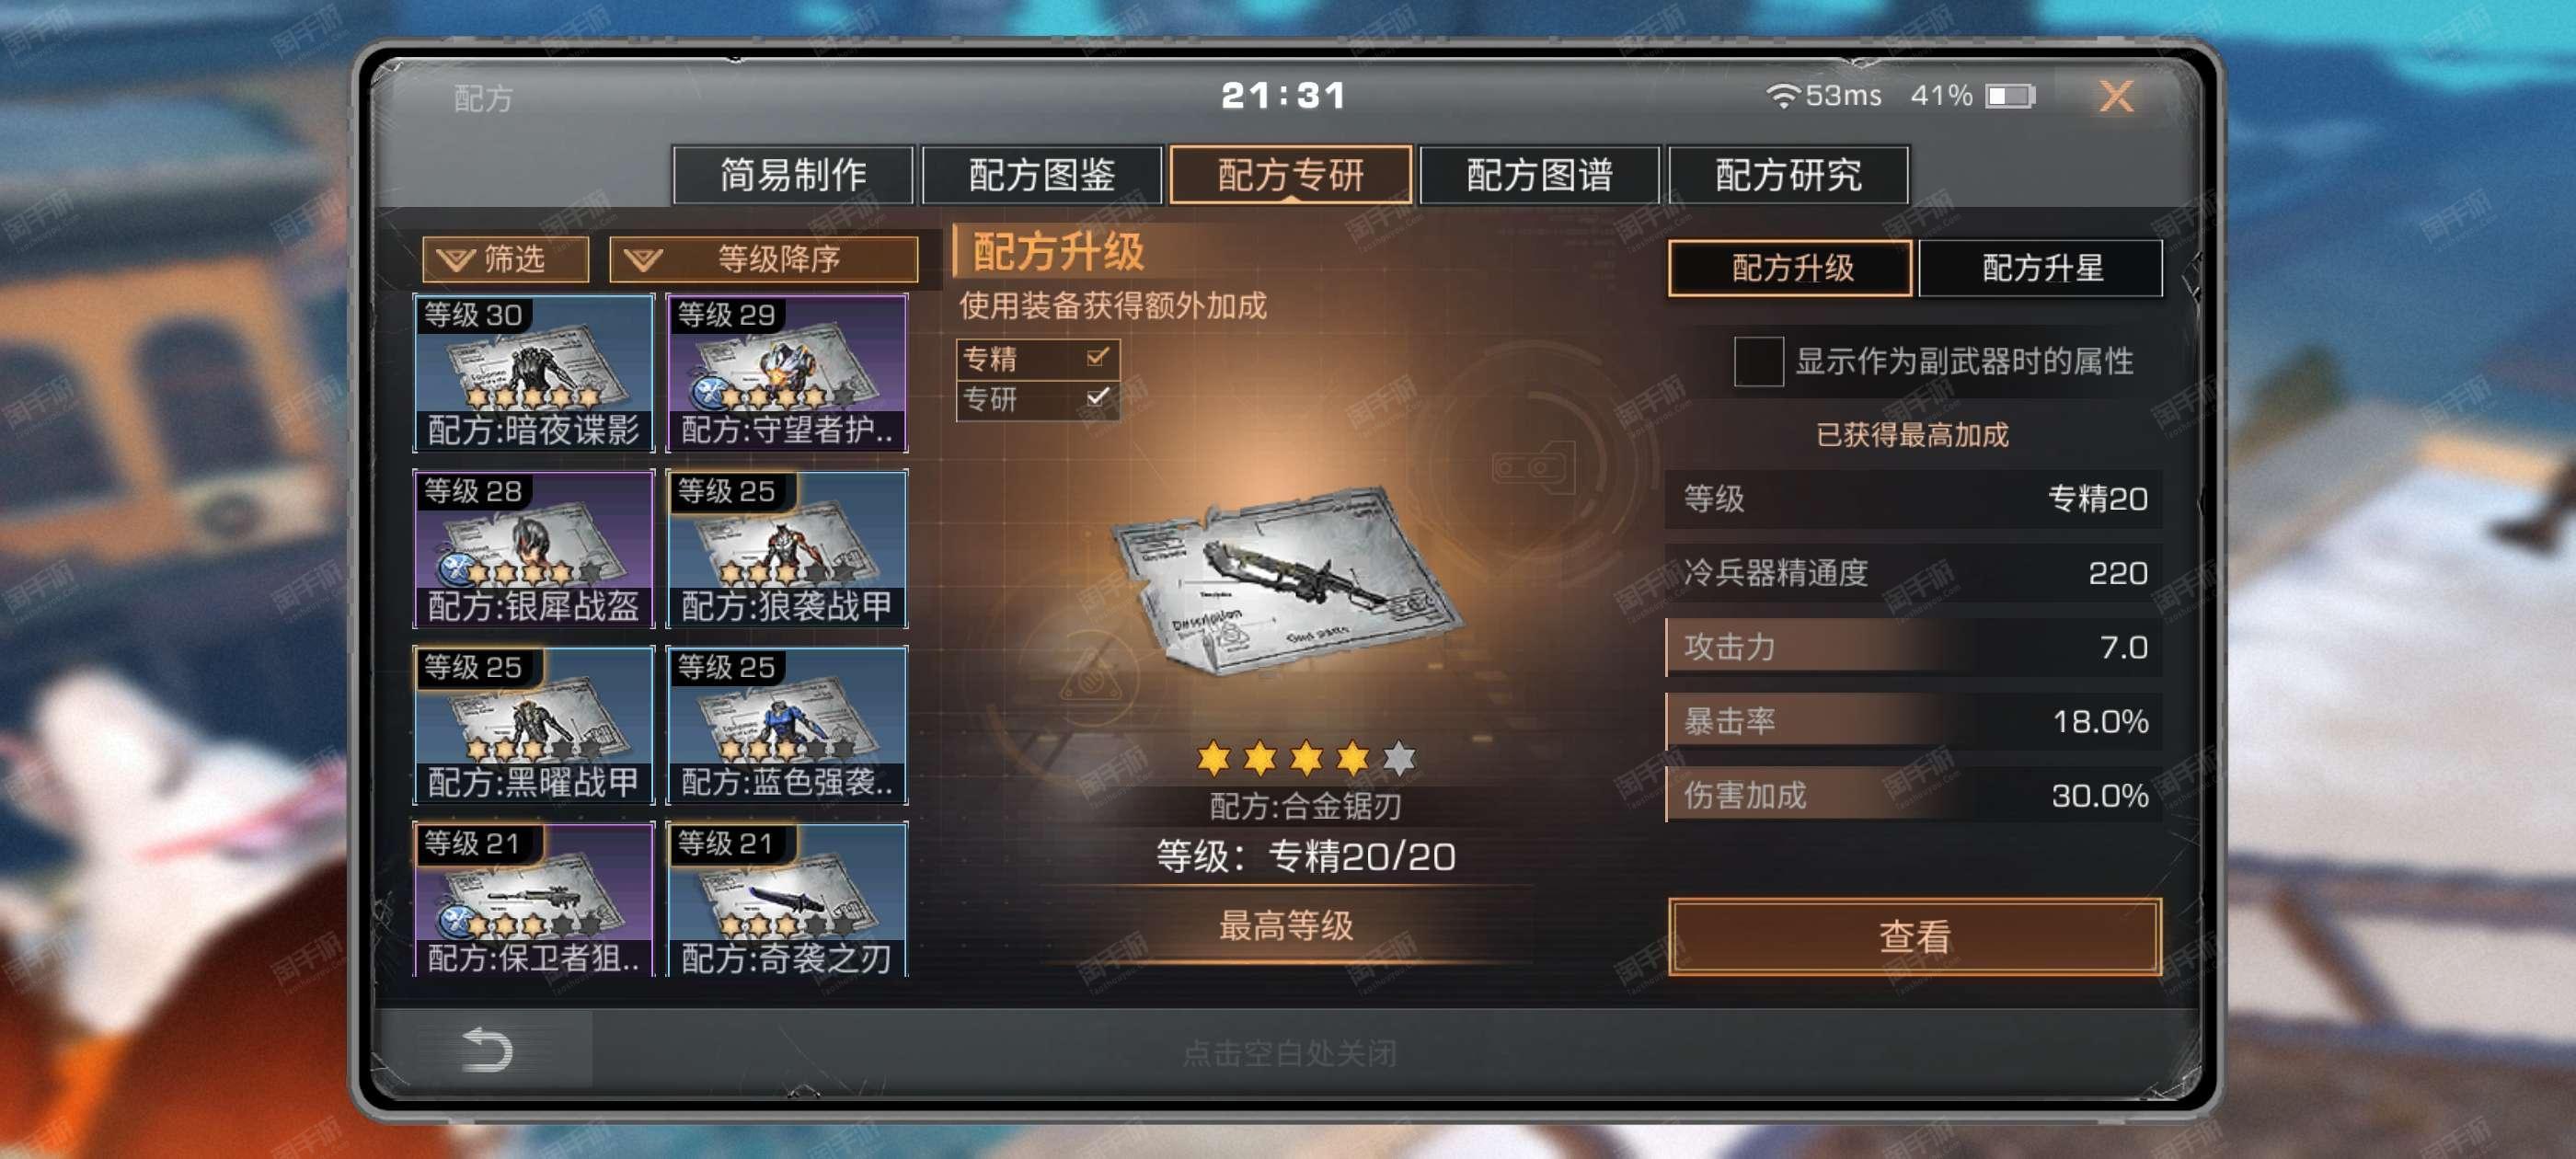Open the 配方研究 tab
This screenshot has height=1159, width=2576.
pyautogui.click(x=1788, y=175)
